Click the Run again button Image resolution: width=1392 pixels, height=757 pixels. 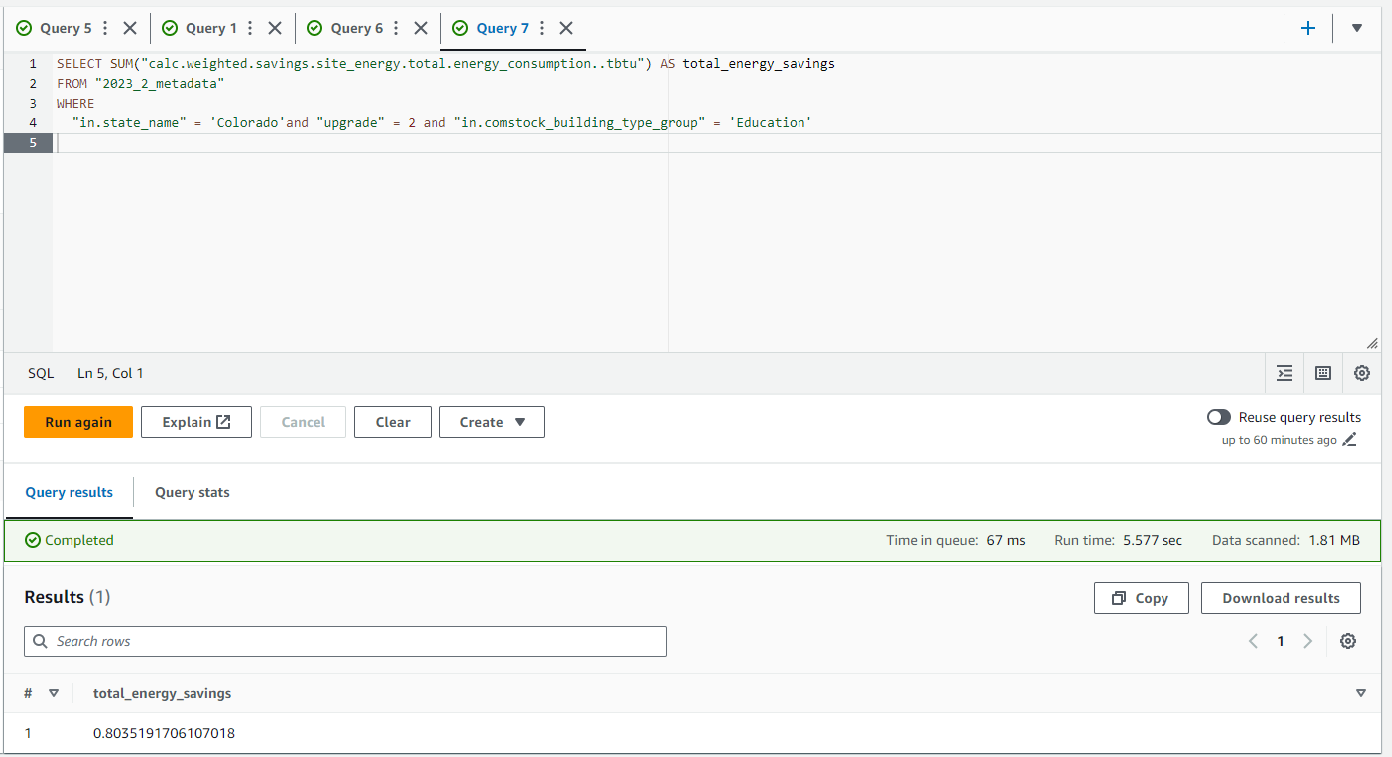(78, 422)
